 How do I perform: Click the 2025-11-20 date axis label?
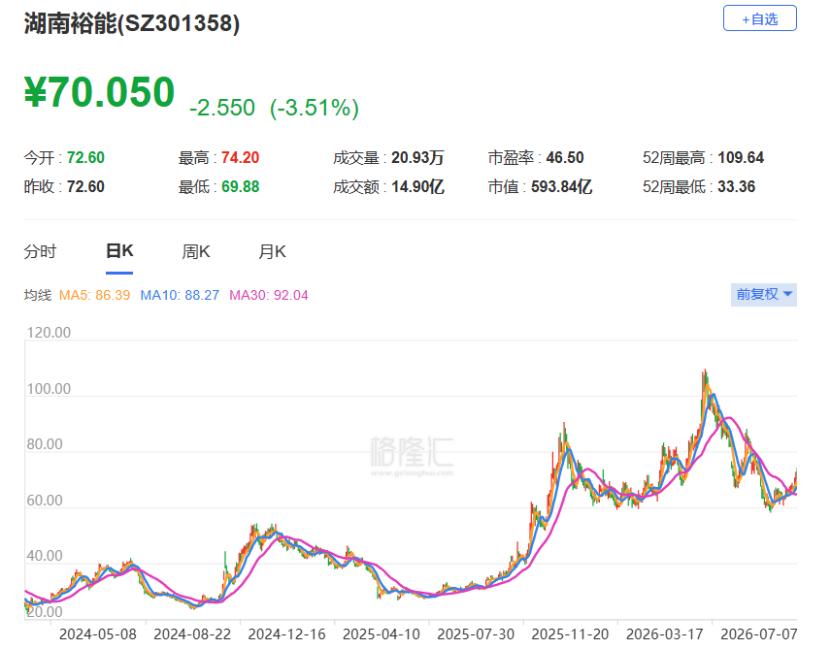tap(570, 634)
